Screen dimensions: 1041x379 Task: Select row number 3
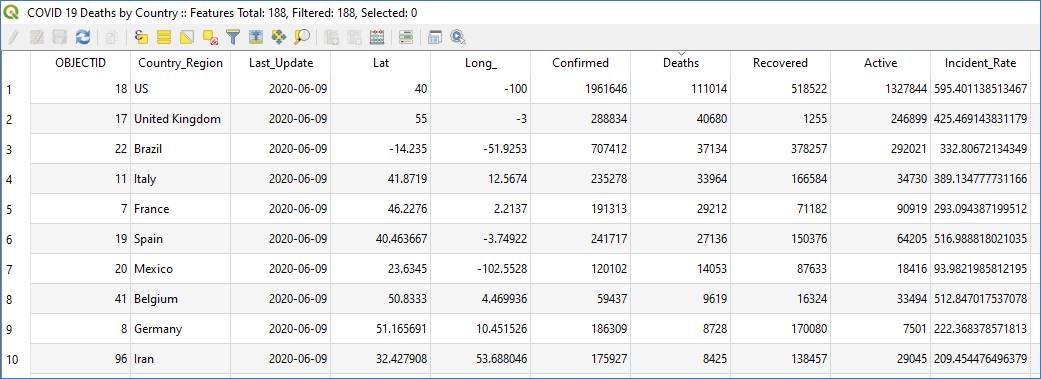click(x=16, y=149)
